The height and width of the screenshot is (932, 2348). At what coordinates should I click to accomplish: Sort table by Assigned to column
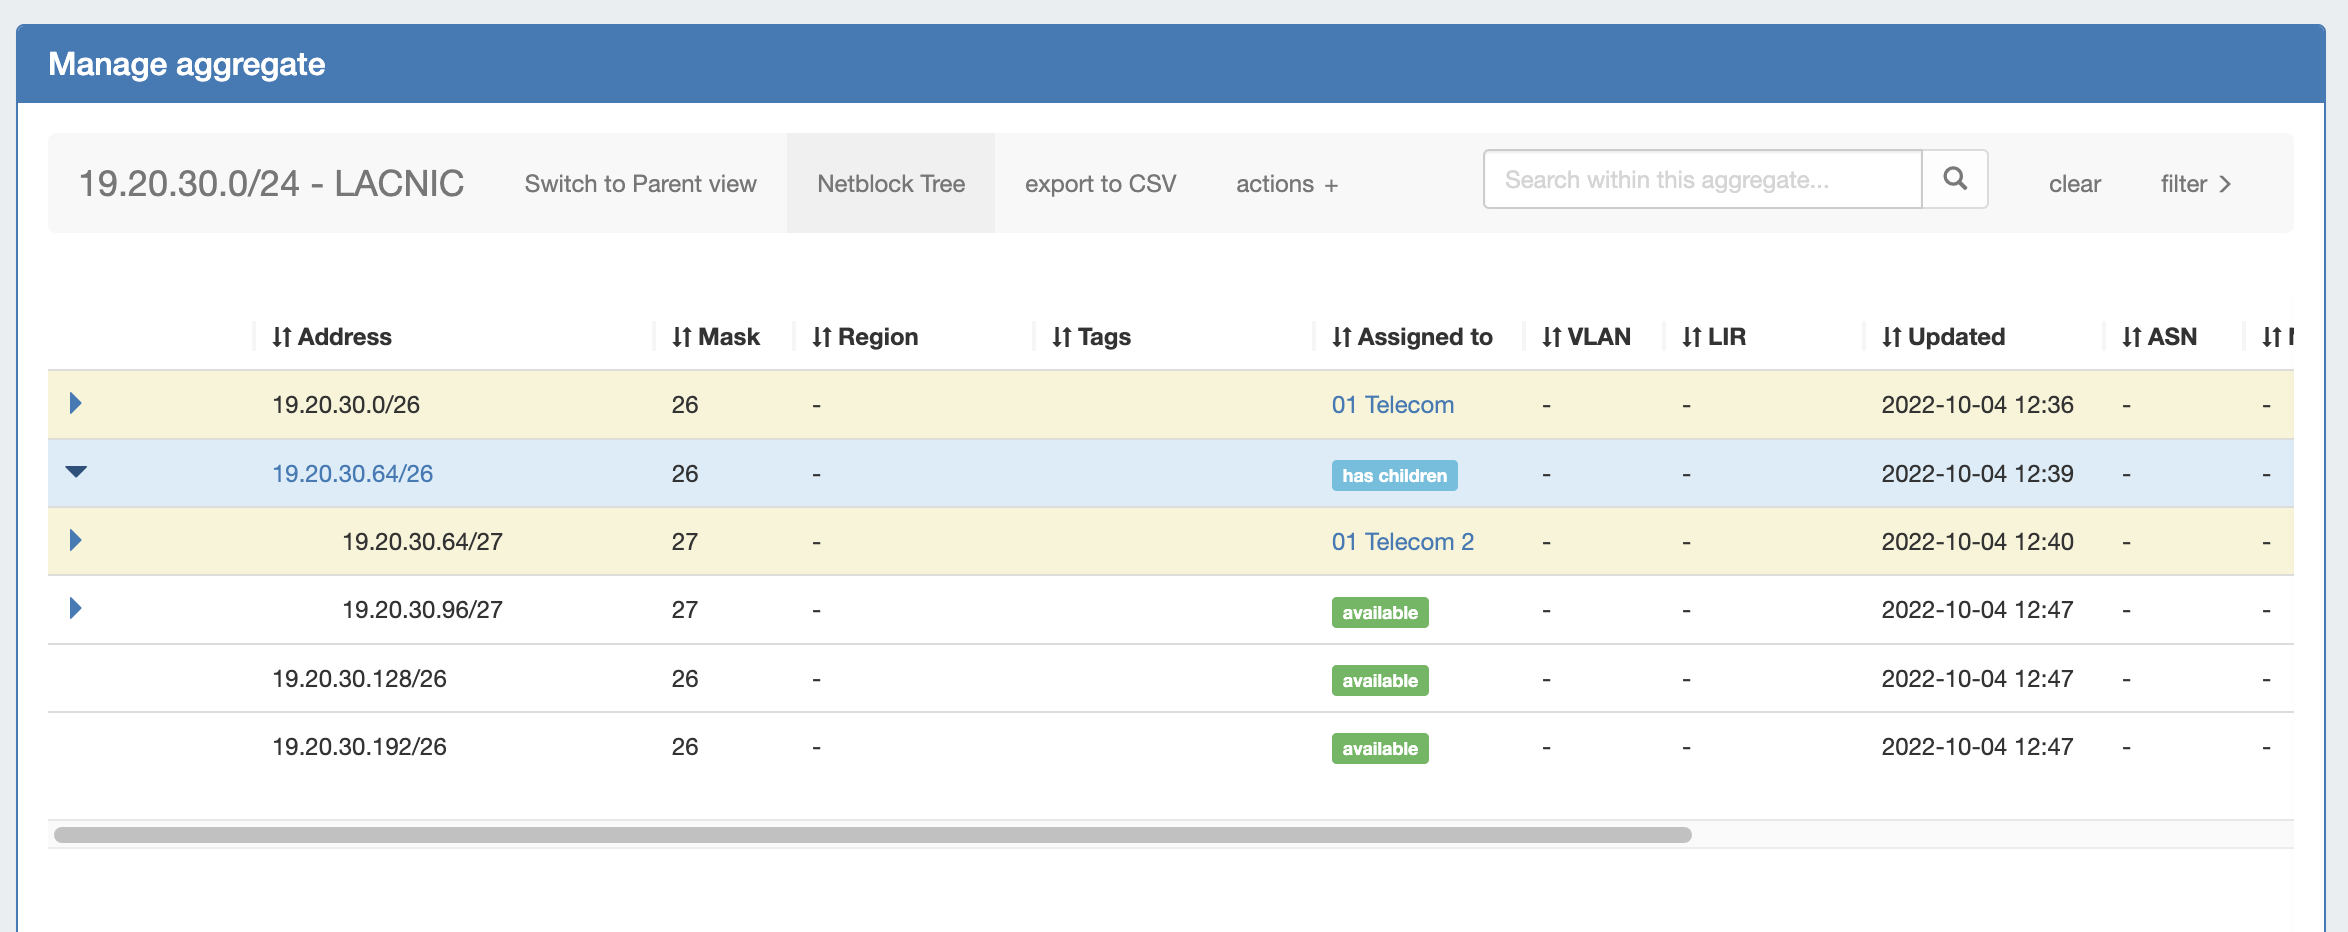coord(1412,337)
